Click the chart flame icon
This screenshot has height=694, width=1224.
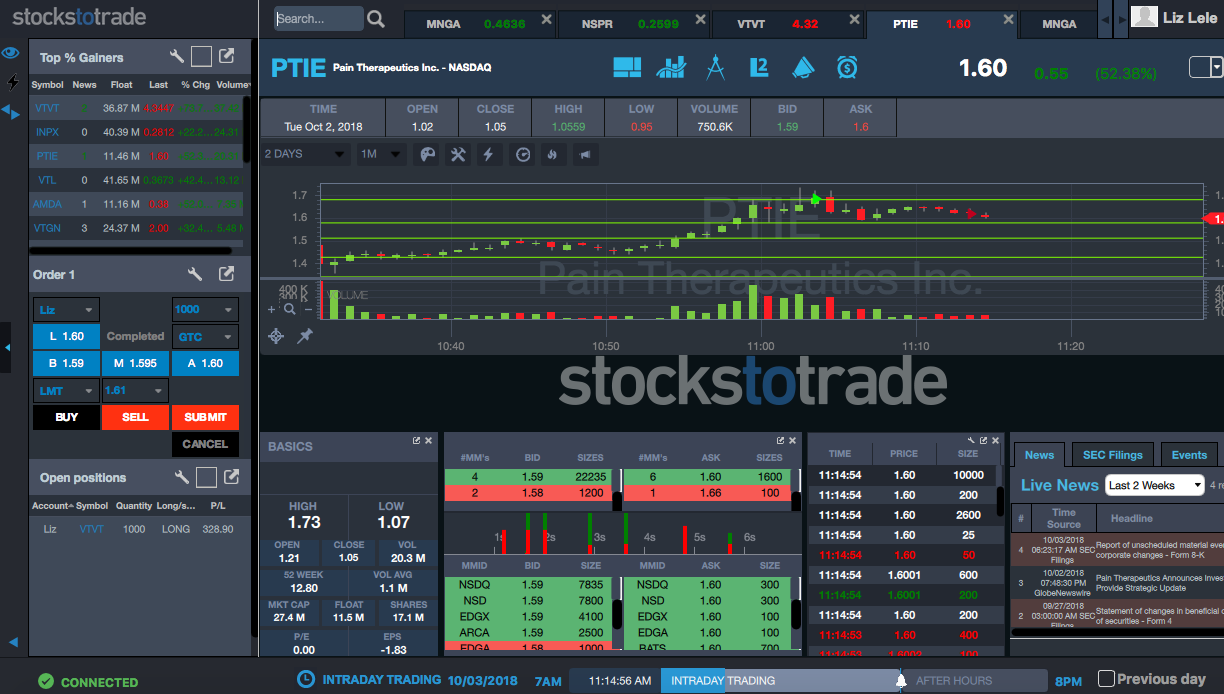(551, 154)
